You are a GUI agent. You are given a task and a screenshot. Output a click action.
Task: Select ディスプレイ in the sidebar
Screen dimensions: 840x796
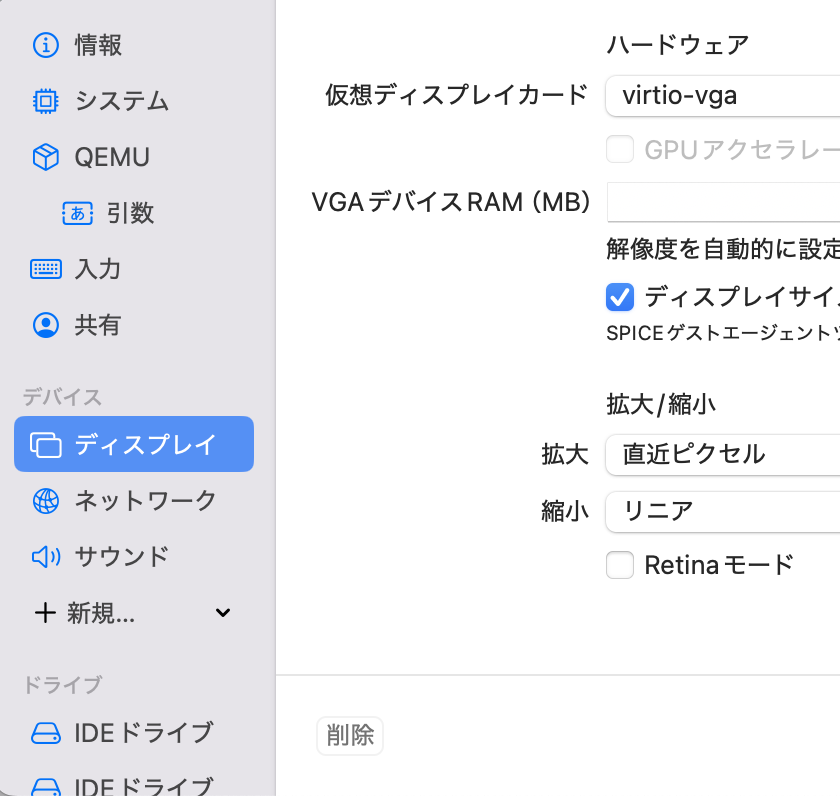coord(134,444)
